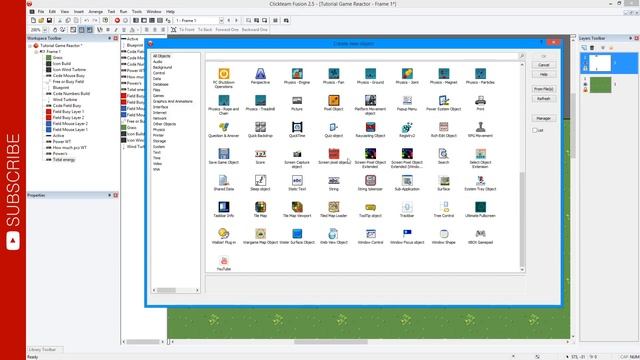Open the zoom percentage dropdown
640x360 pixels.
(45, 30)
